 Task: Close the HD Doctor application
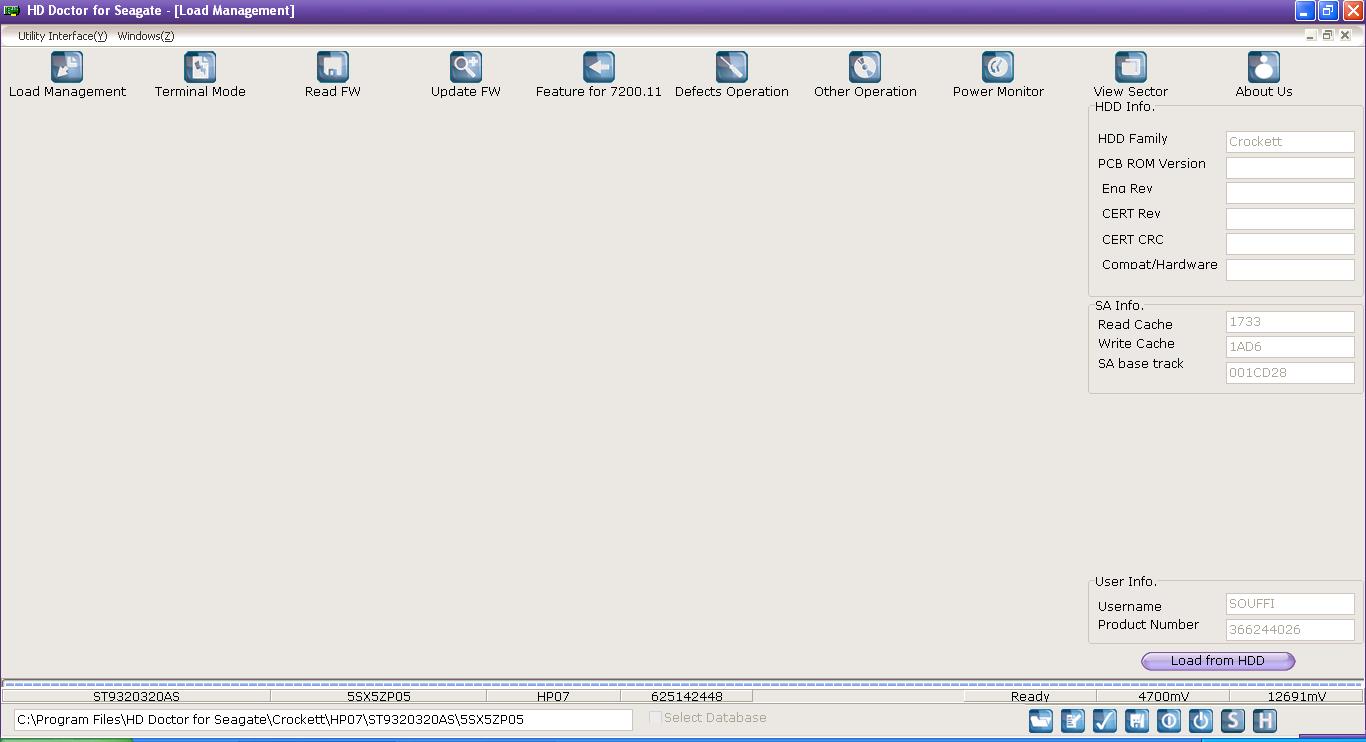pyautogui.click(x=1352, y=11)
